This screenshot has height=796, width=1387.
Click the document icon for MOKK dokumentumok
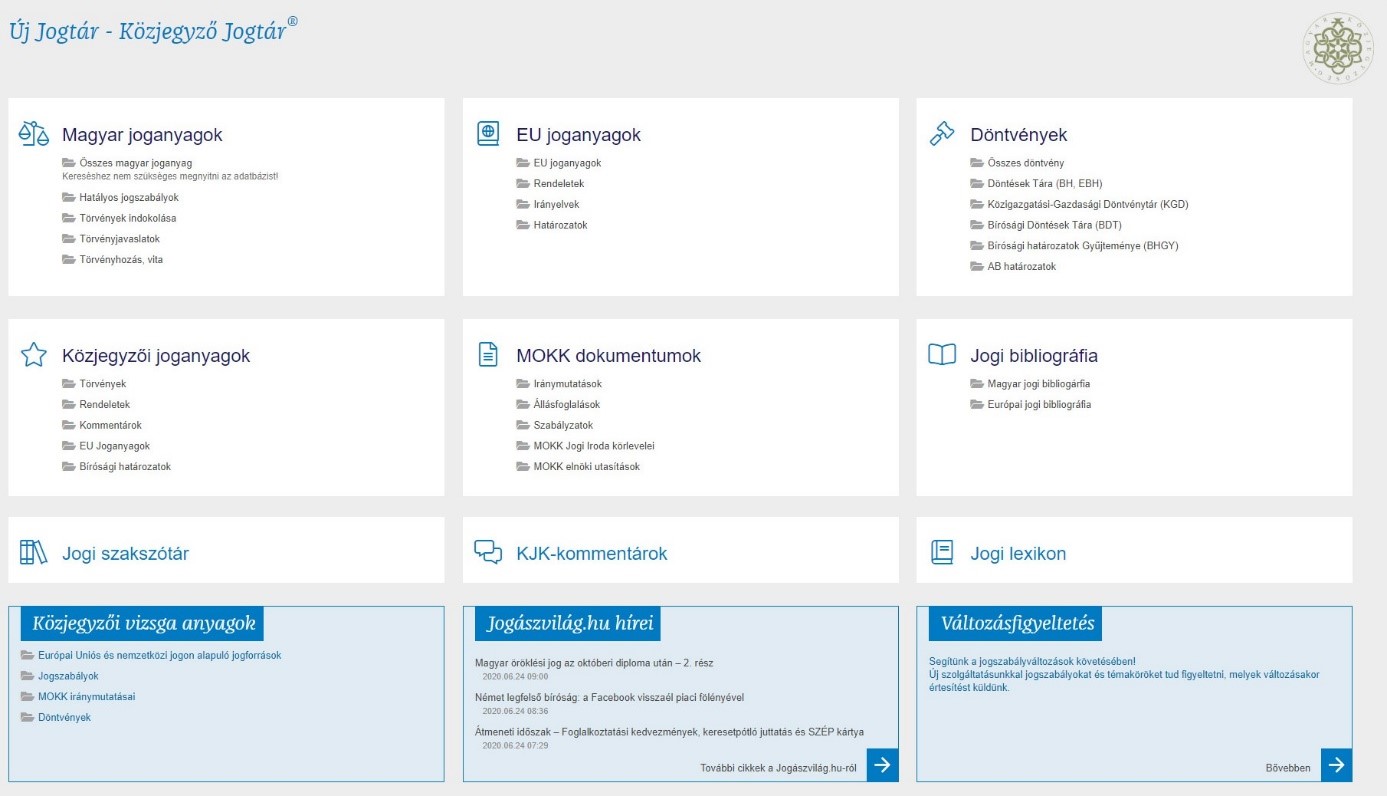click(x=488, y=355)
